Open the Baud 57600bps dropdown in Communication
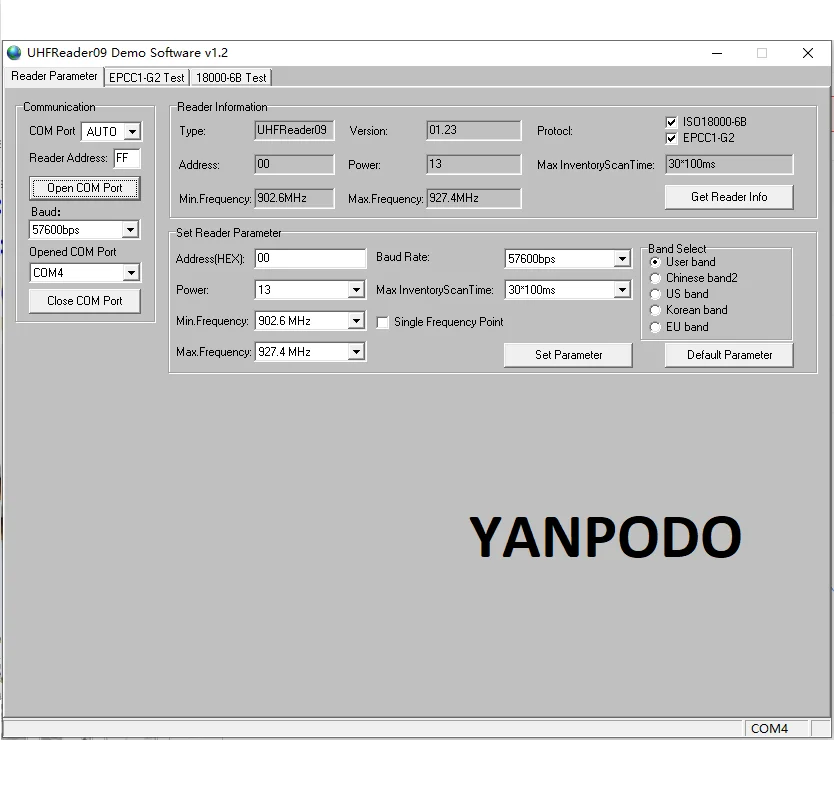 [130, 230]
